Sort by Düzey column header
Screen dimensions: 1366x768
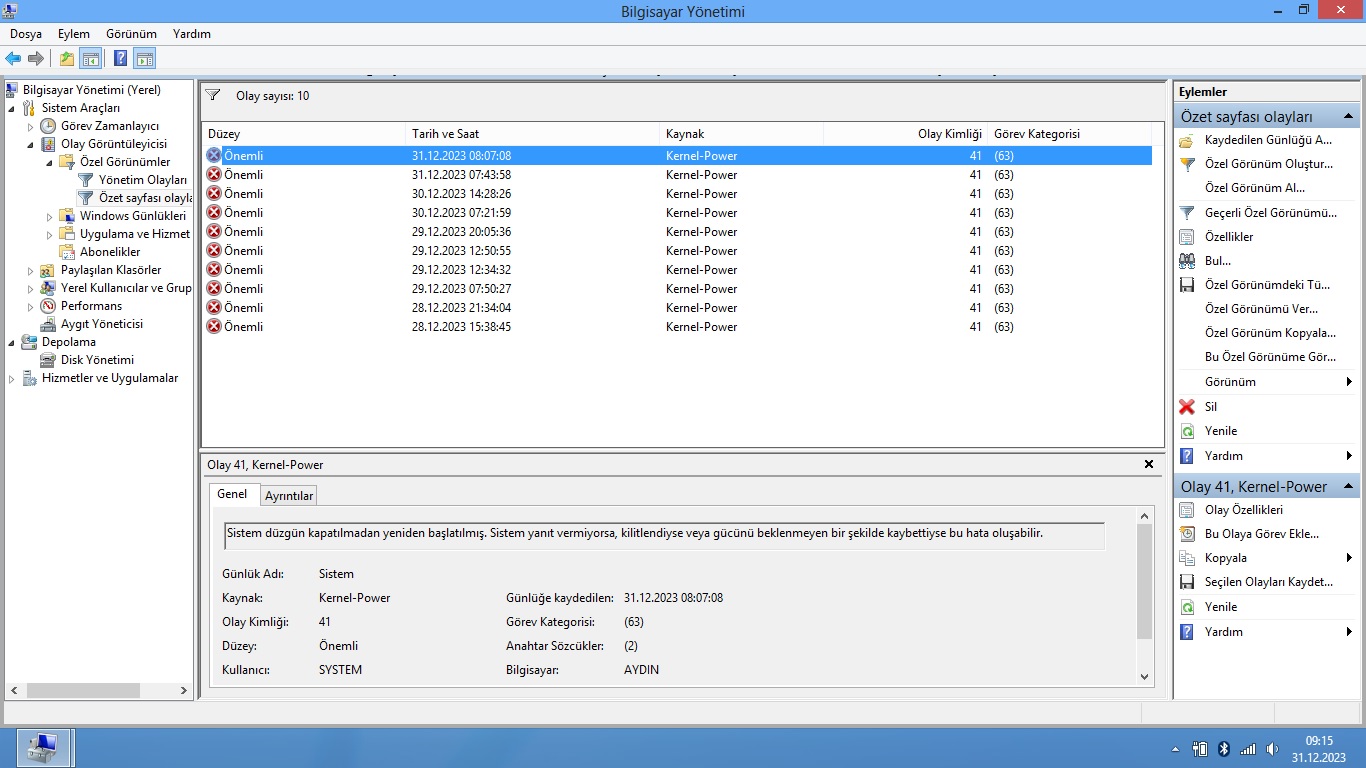[x=304, y=134]
